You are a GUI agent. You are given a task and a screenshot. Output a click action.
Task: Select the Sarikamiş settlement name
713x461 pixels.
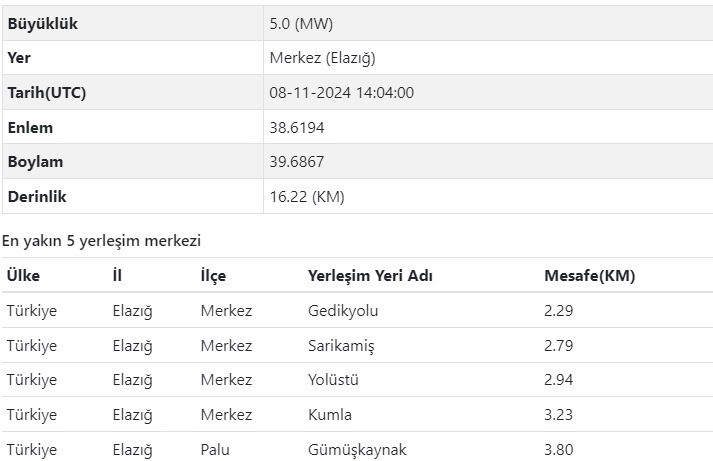click(341, 346)
